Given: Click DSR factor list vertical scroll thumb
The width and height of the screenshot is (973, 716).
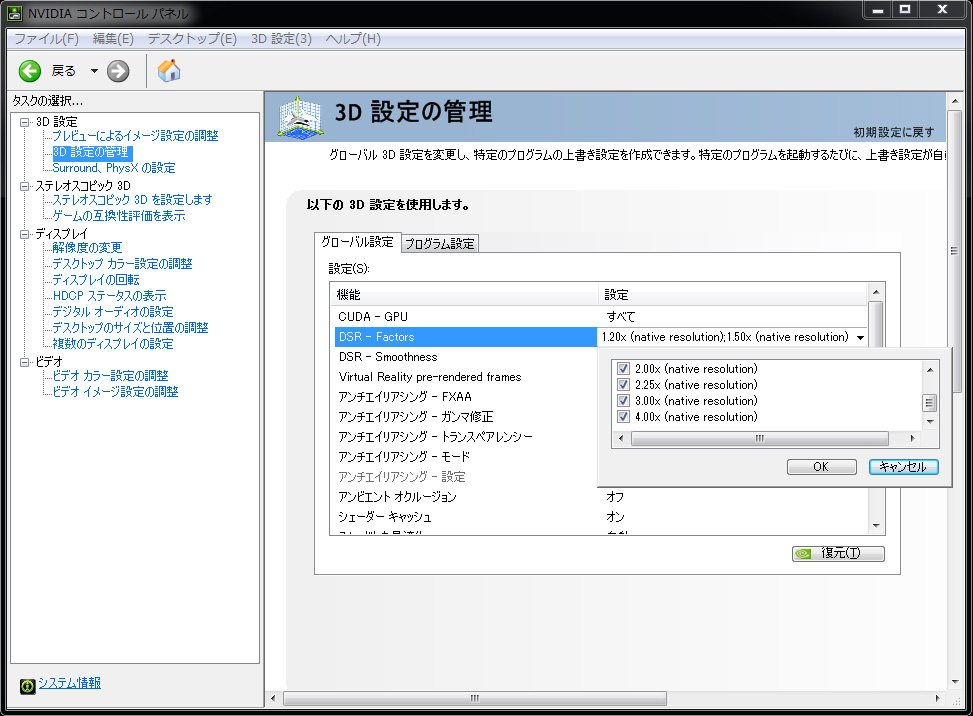Looking at the screenshot, I should coord(930,403).
